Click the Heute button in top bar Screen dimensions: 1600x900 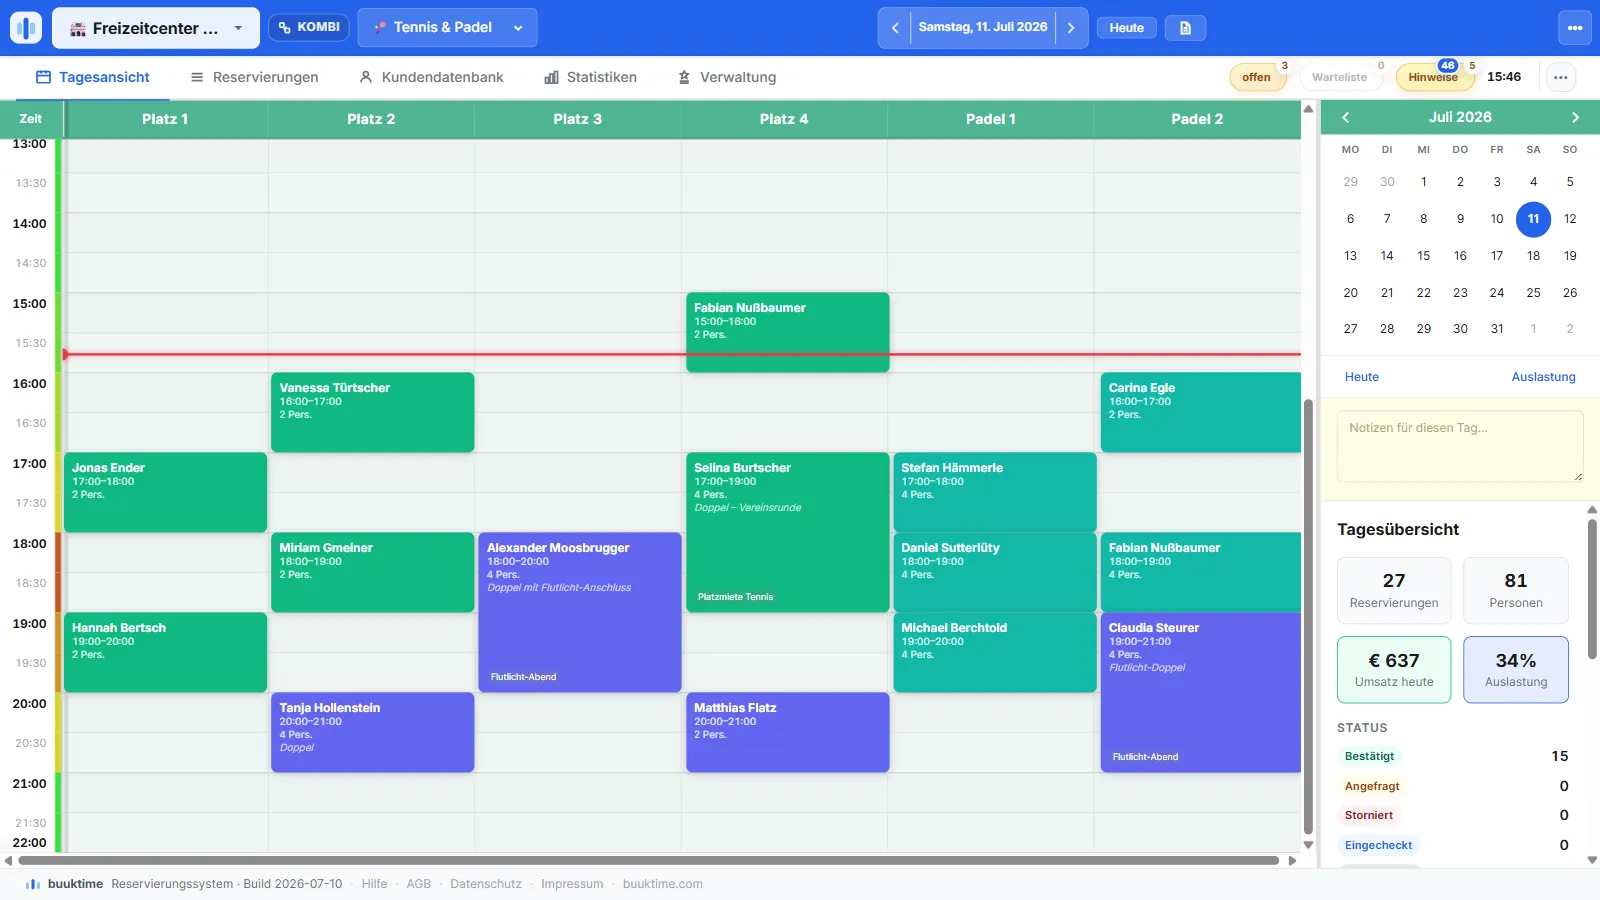(1126, 28)
